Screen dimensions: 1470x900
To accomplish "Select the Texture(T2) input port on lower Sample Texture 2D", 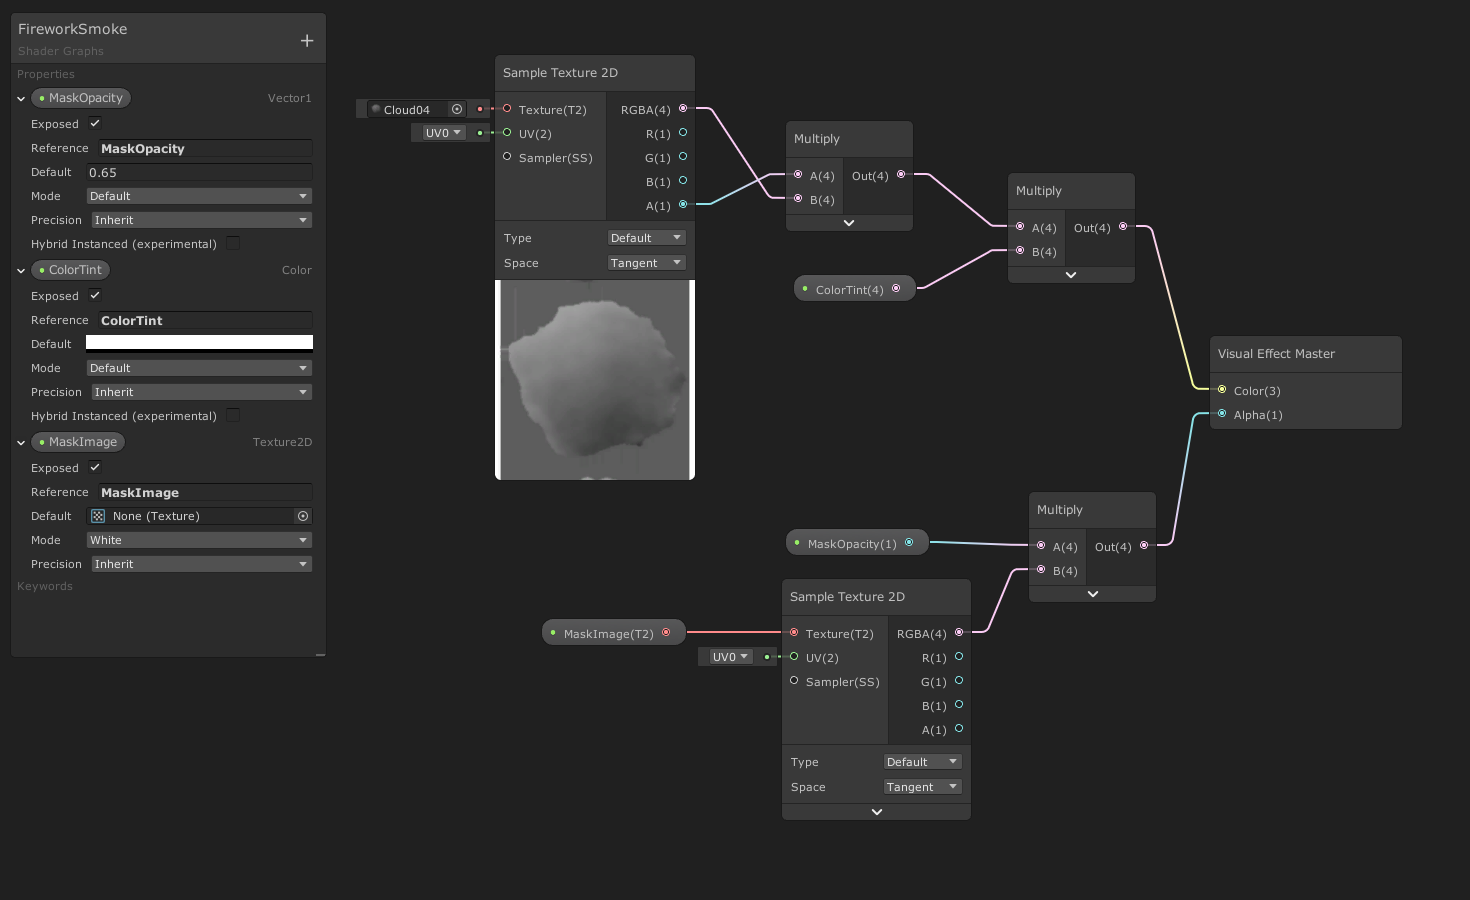I will point(793,633).
